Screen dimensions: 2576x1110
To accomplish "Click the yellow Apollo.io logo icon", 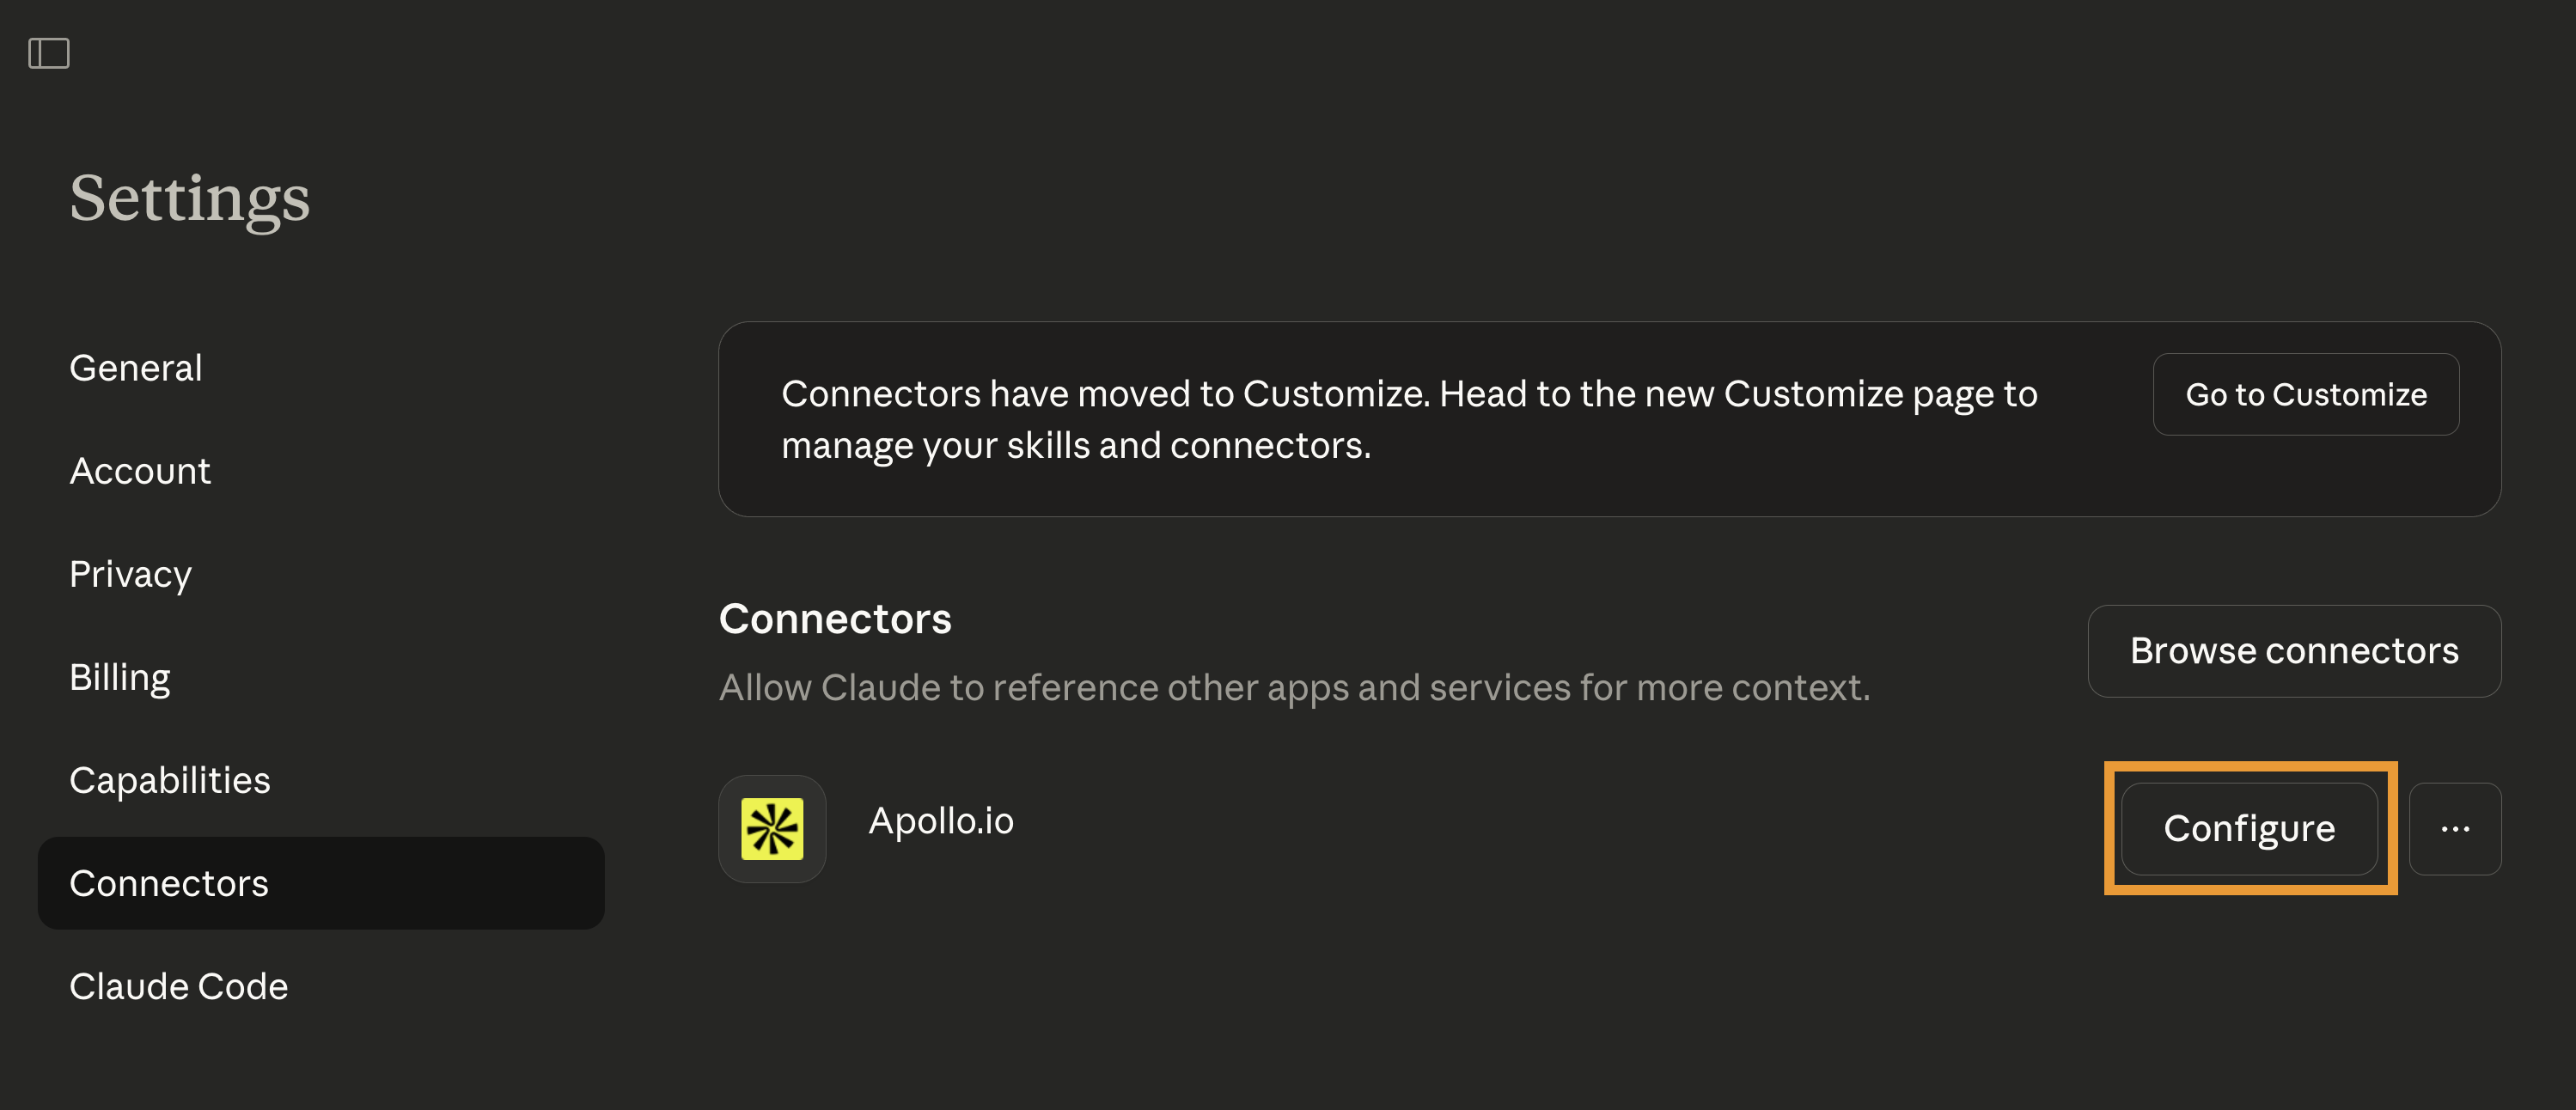I will pyautogui.click(x=771, y=828).
